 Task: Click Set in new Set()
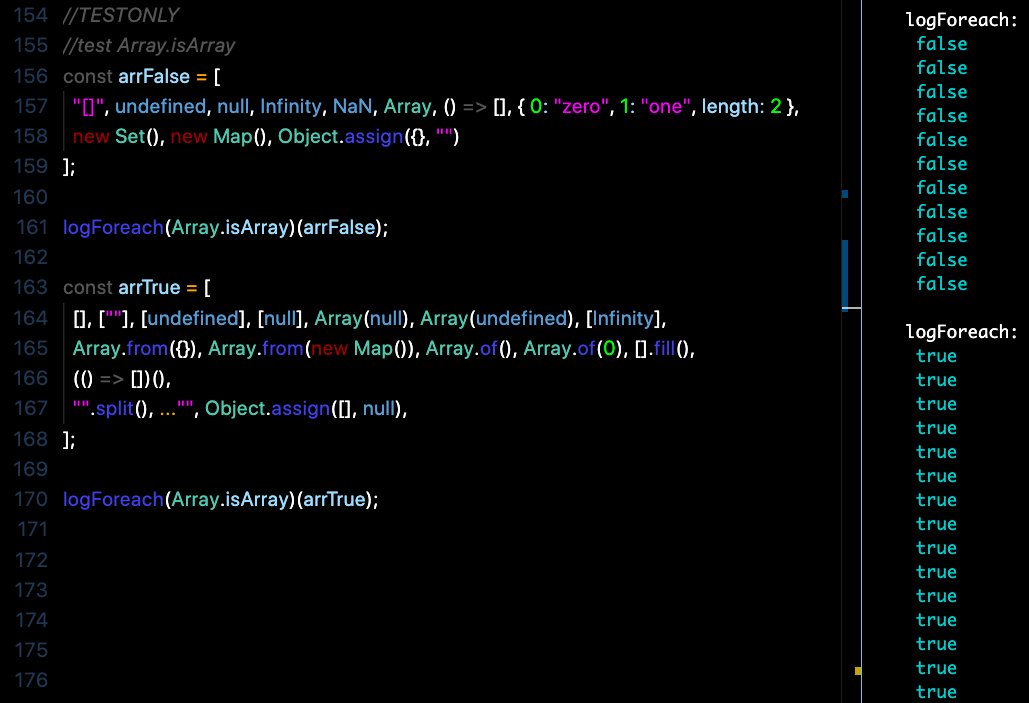130,137
